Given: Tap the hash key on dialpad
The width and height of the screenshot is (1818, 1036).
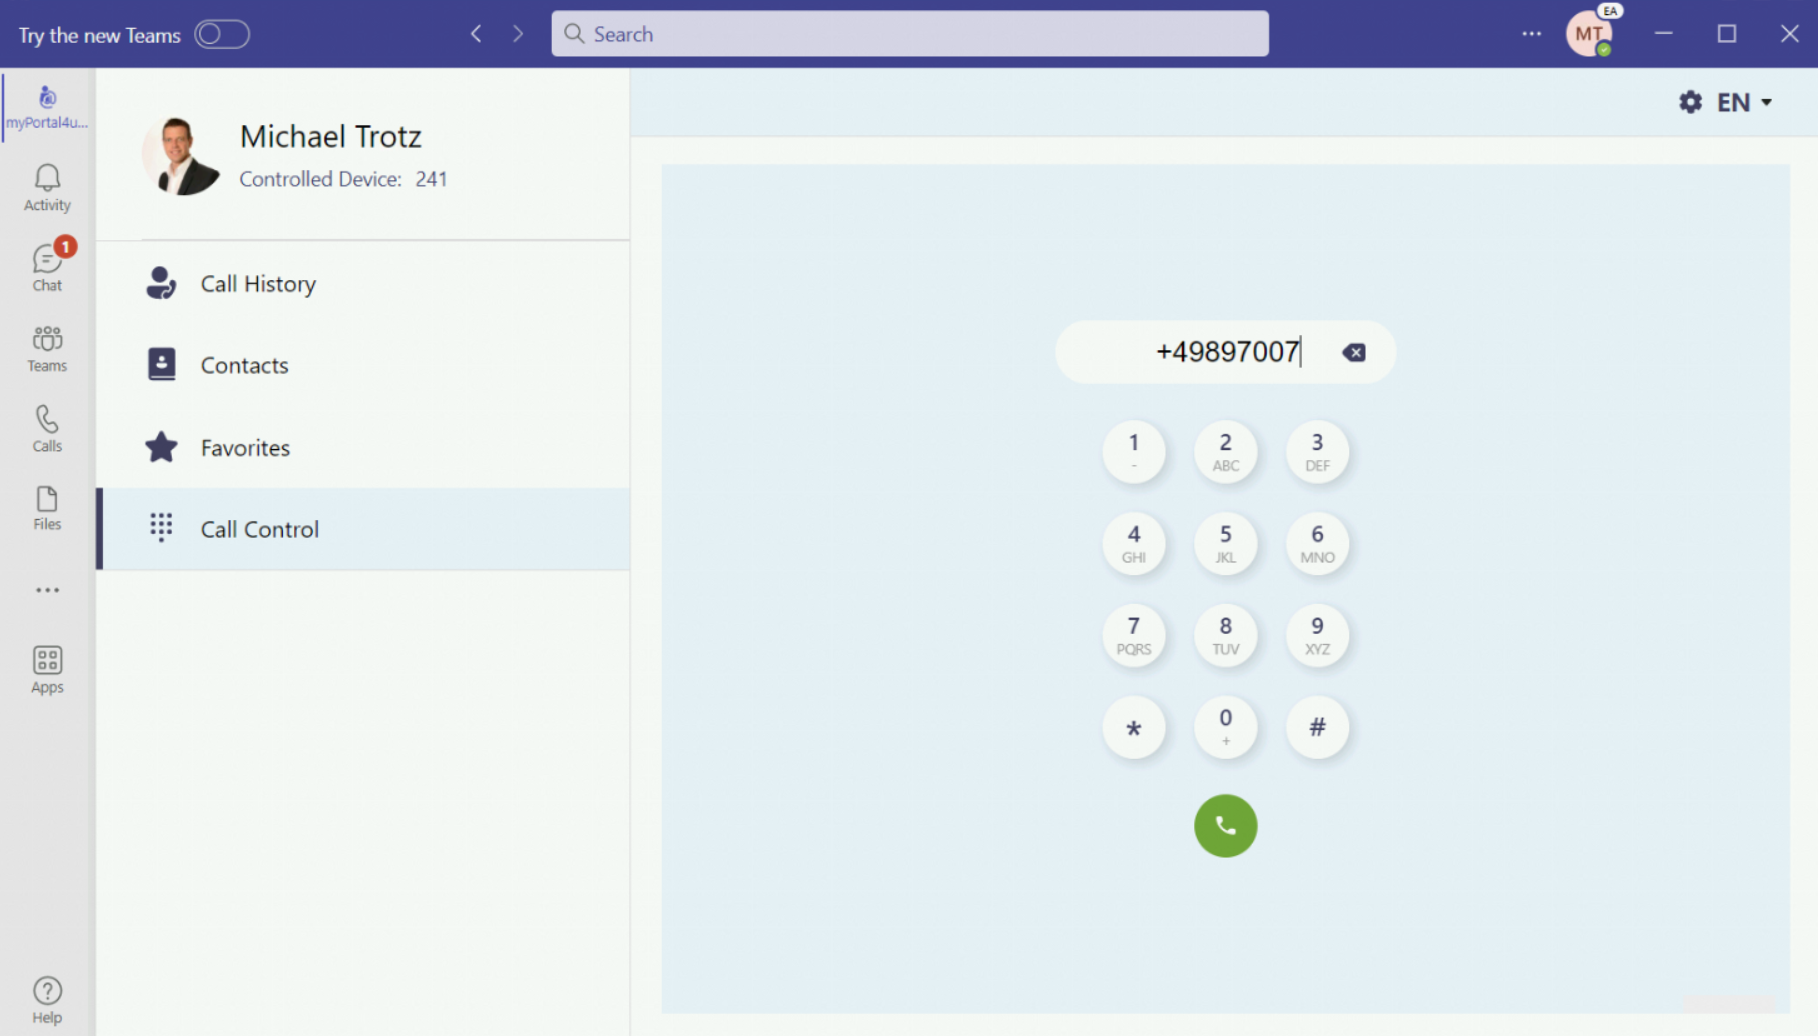Looking at the screenshot, I should click(1317, 727).
